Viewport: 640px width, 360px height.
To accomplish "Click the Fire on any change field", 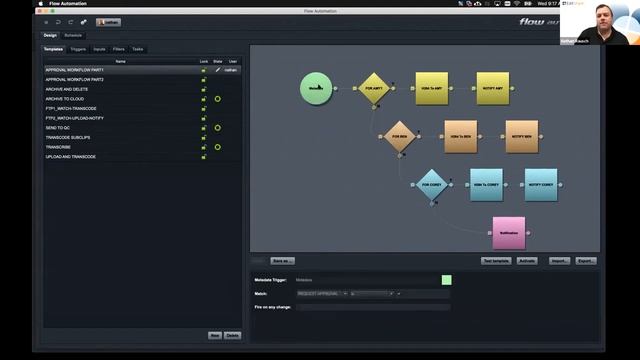I will [x=373, y=307].
